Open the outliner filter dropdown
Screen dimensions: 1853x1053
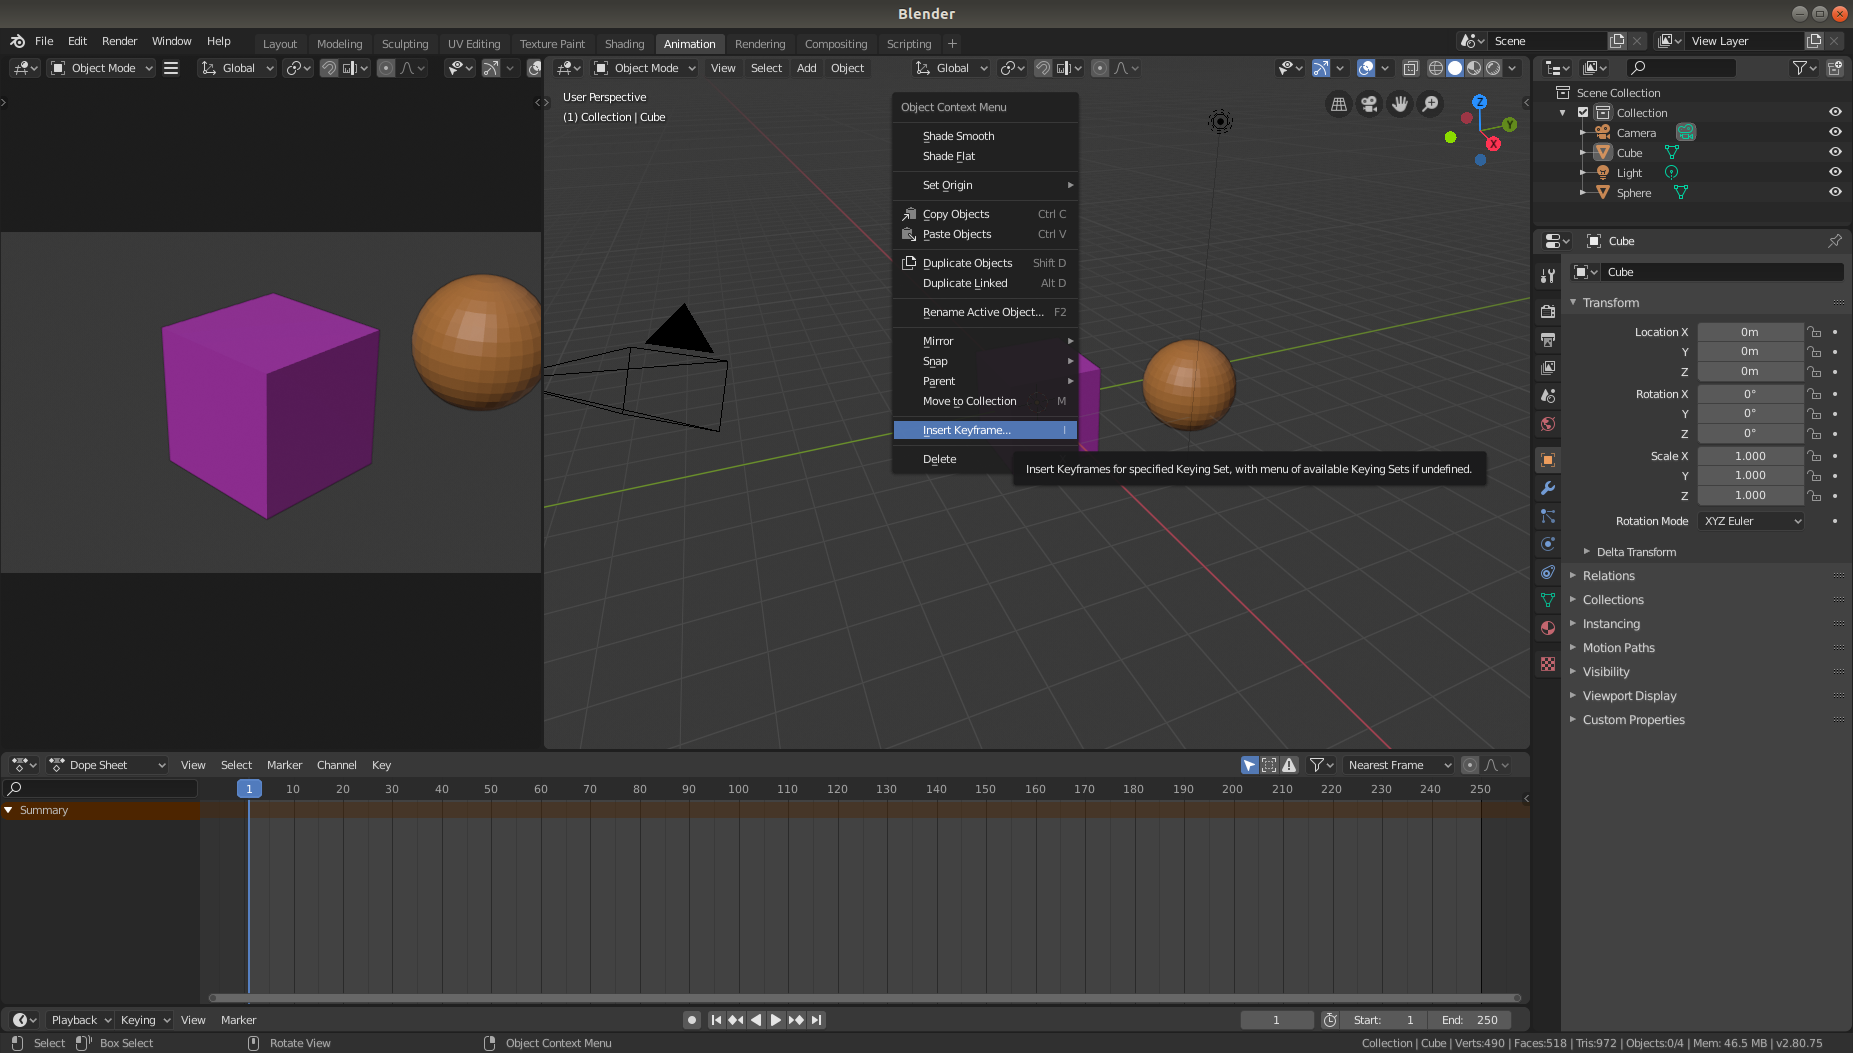[1803, 68]
